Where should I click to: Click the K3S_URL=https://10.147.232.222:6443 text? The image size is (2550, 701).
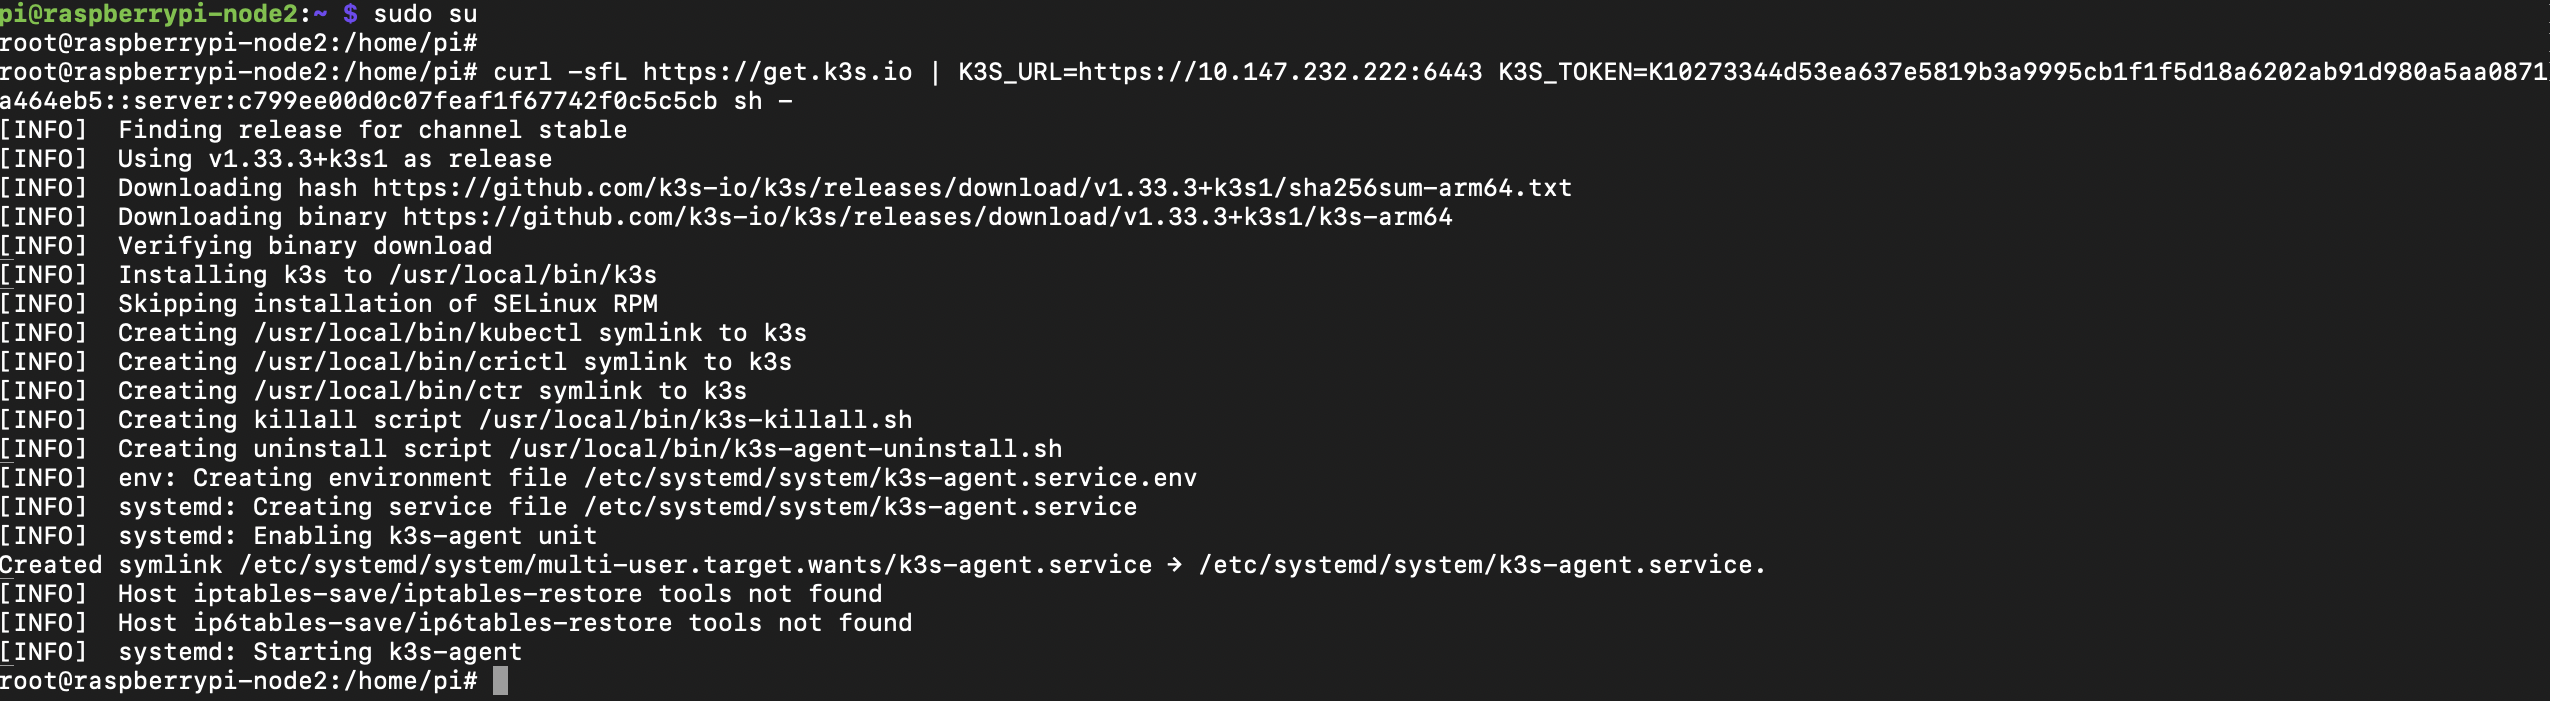[x=1220, y=72]
